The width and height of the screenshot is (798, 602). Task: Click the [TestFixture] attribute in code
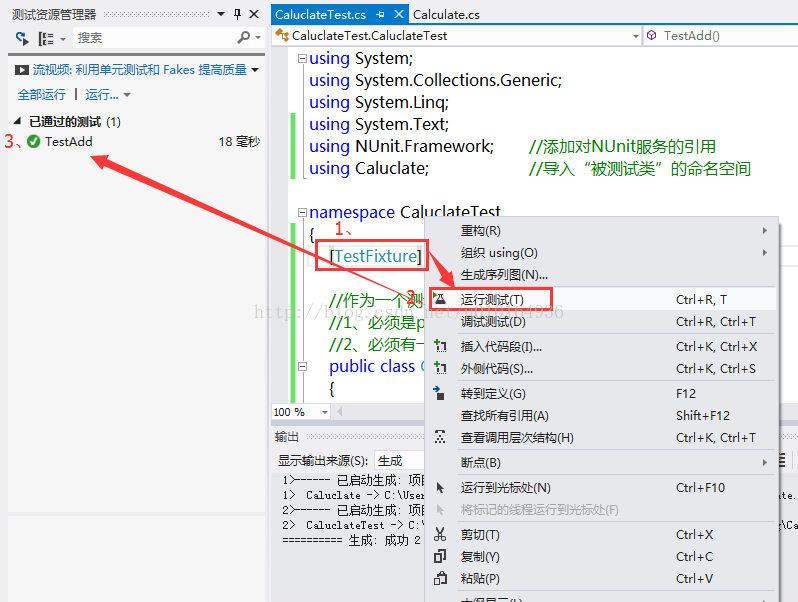tap(376, 256)
